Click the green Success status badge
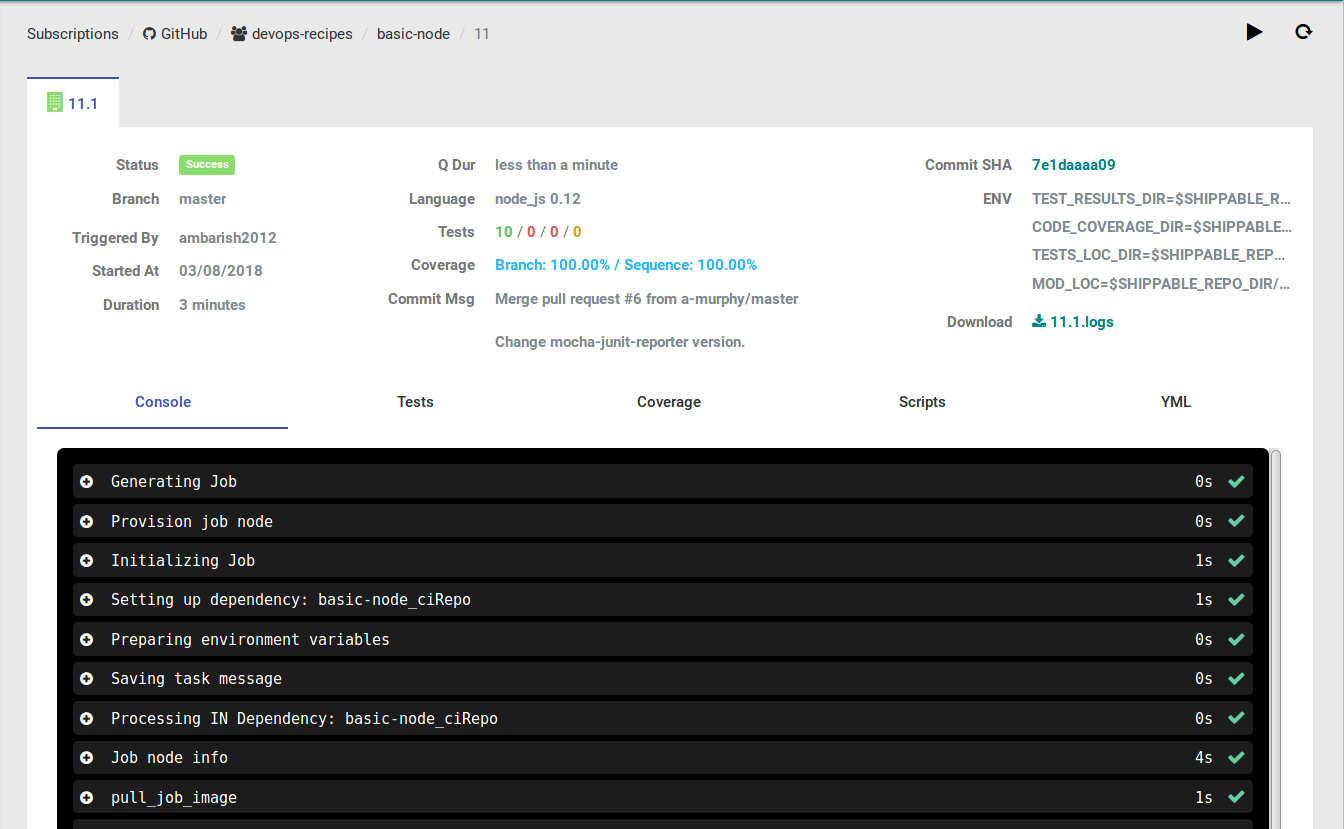Image resolution: width=1344 pixels, height=829 pixels. point(207,165)
